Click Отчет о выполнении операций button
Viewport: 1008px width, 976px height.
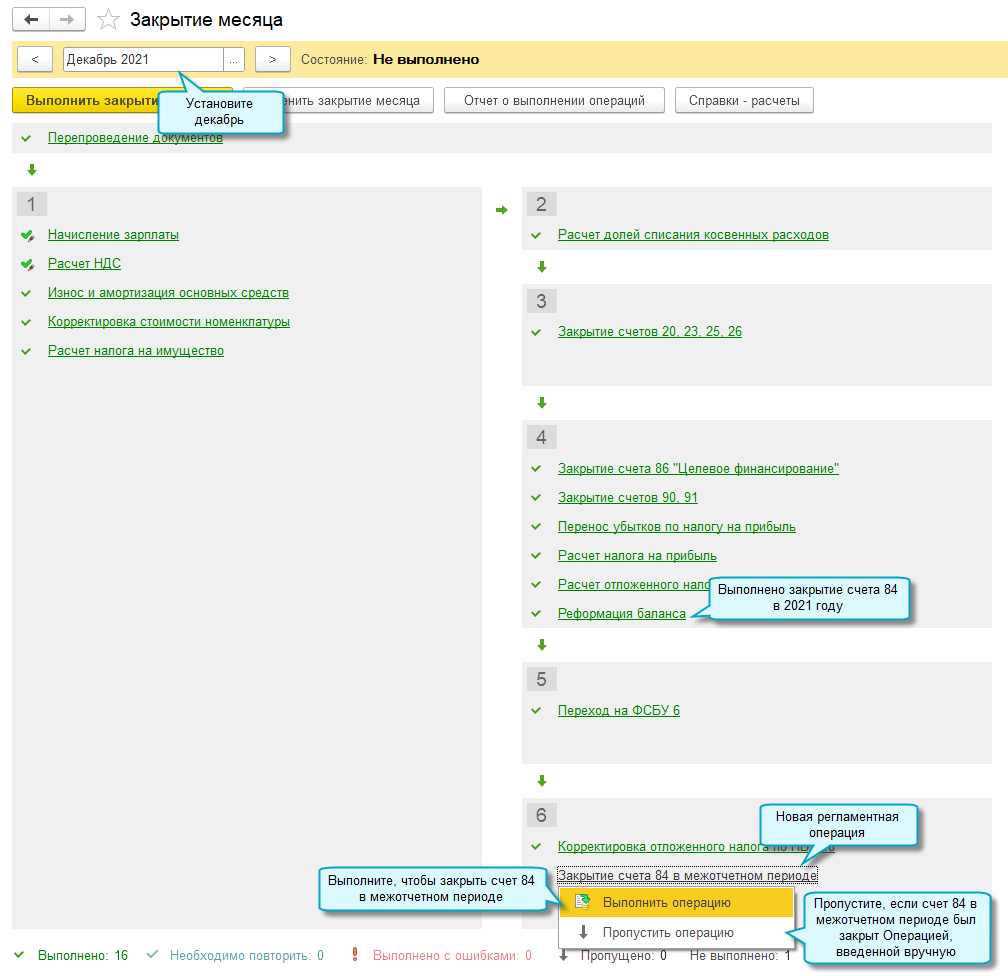[x=554, y=101]
